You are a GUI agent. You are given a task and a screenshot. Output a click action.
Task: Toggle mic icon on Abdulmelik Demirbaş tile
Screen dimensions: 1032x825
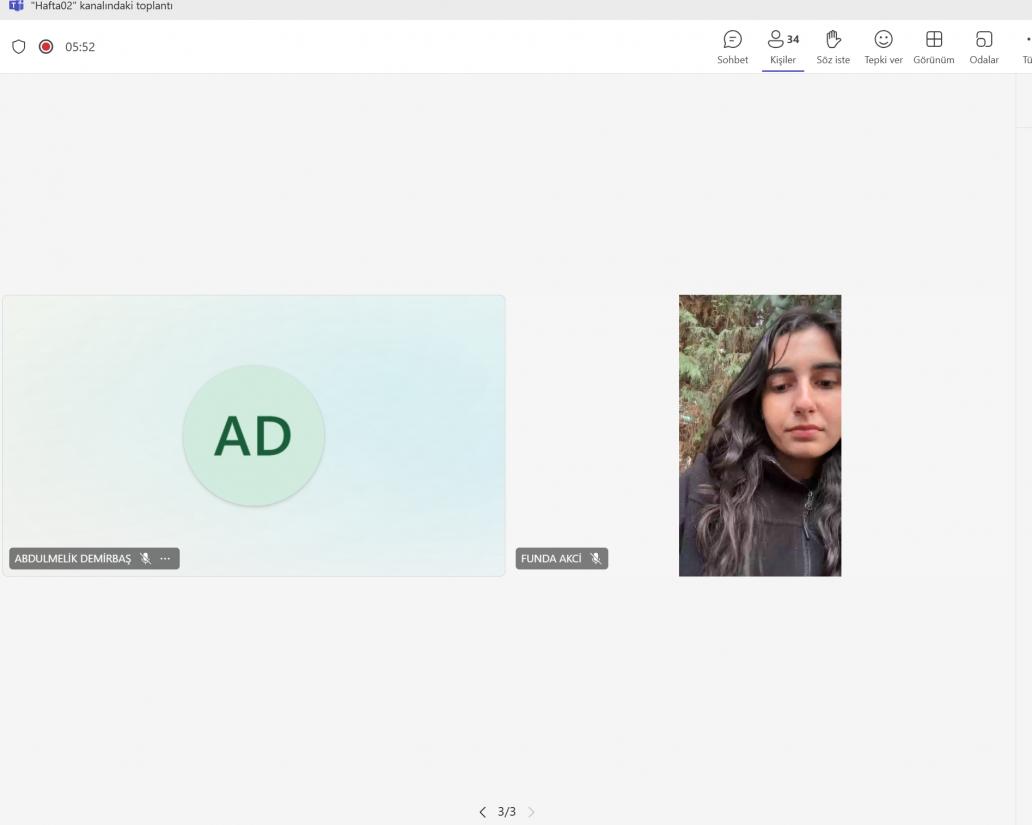coord(145,559)
